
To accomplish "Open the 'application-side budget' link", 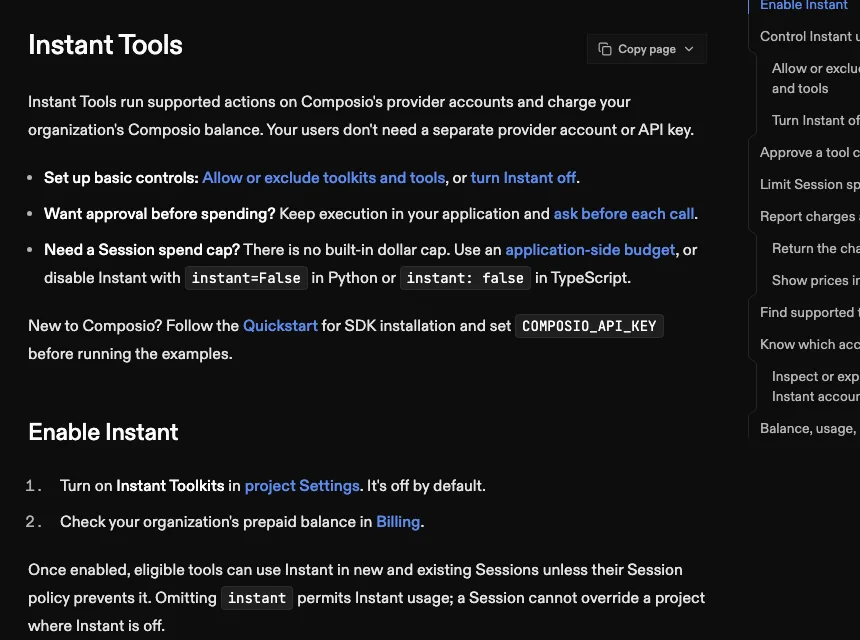I will click(x=590, y=250).
